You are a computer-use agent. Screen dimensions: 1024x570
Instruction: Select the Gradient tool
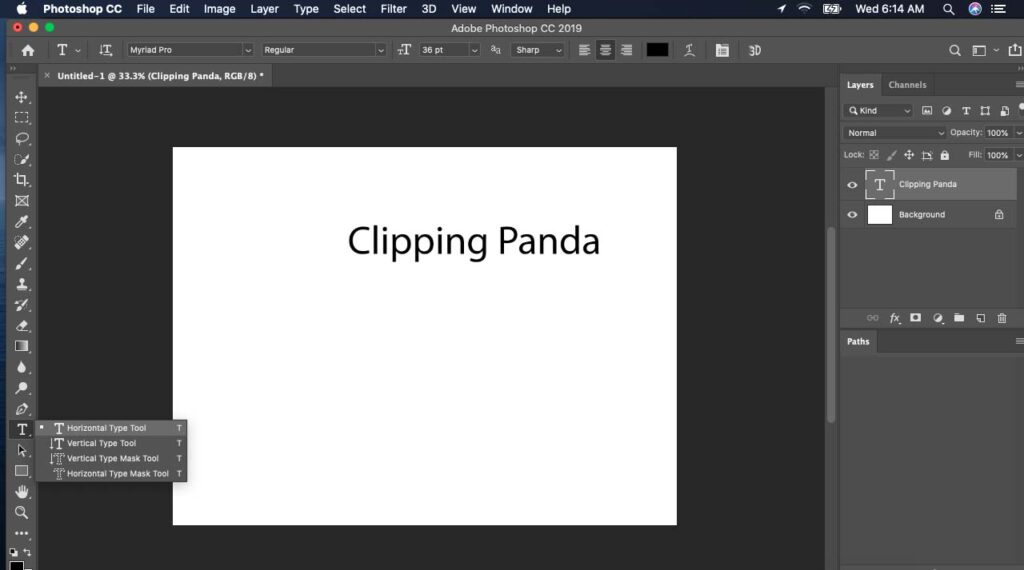coord(22,346)
